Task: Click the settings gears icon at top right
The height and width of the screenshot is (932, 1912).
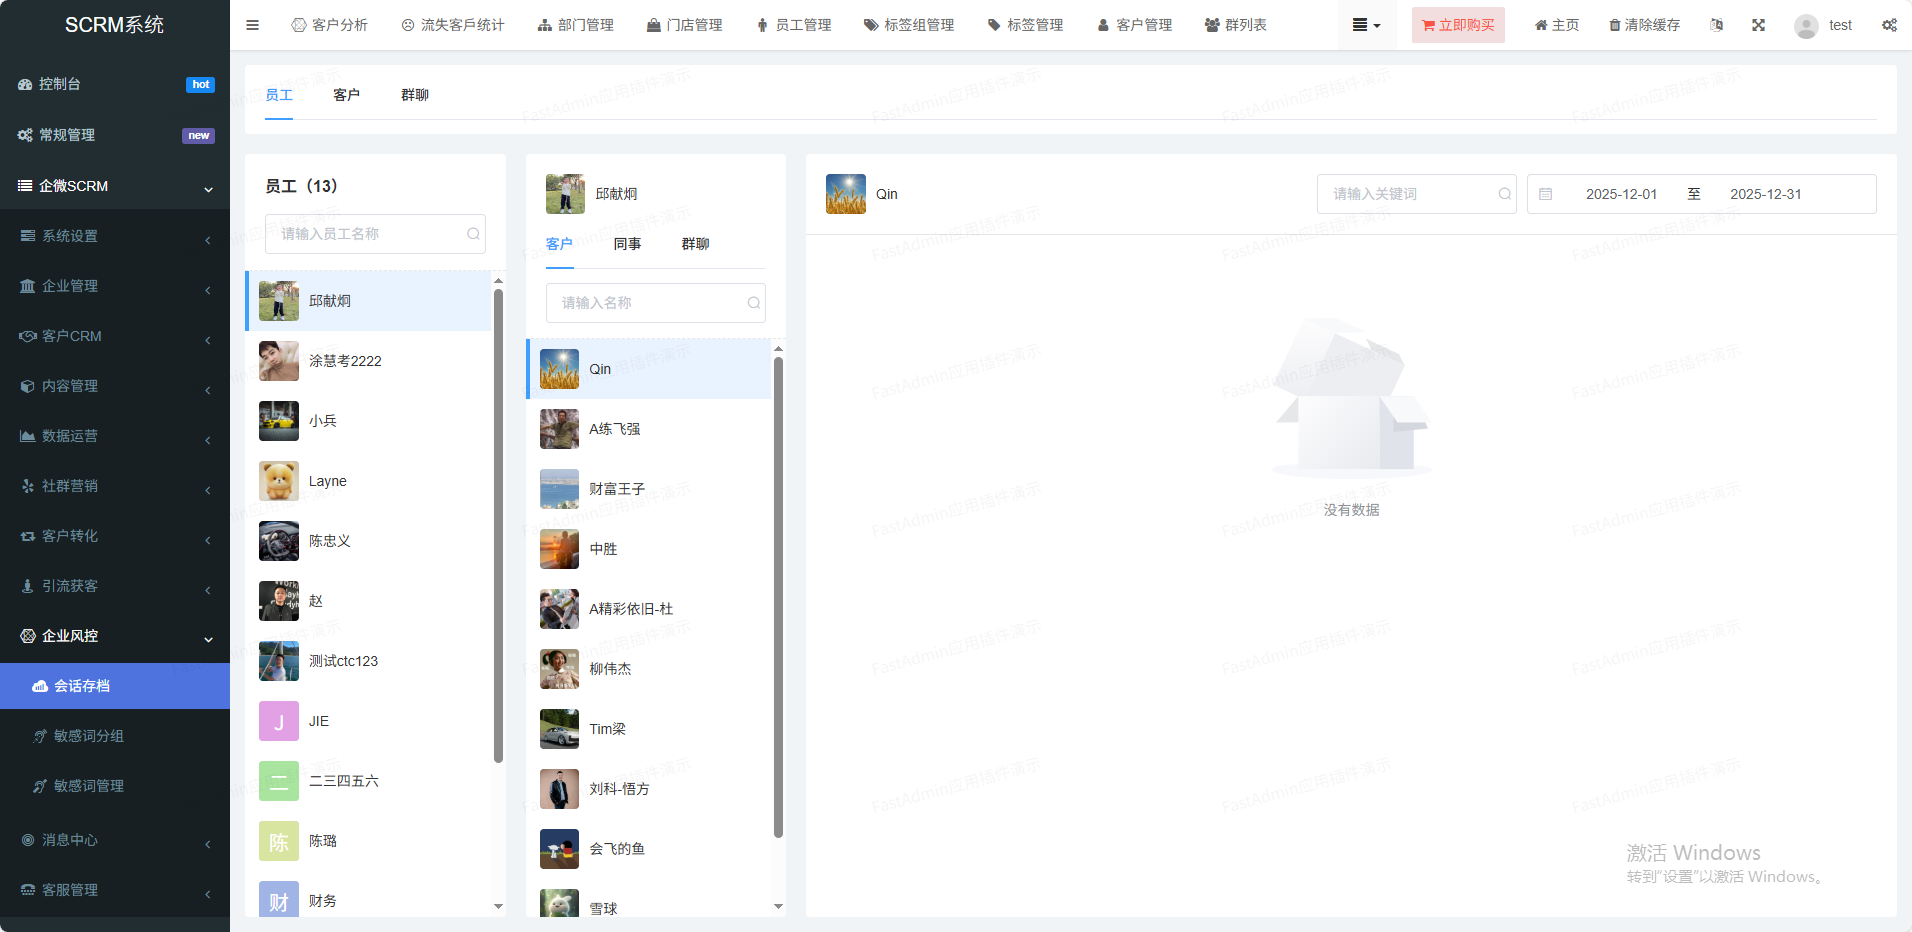Action: [1889, 25]
